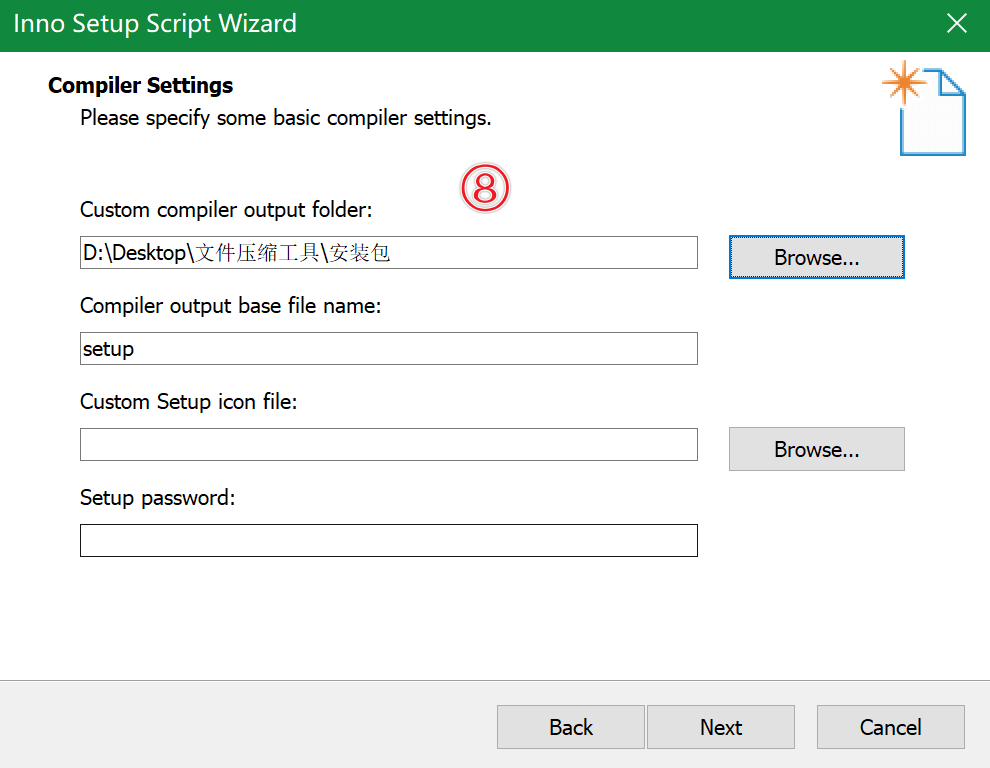990x768 pixels.
Task: Click the output base file name field
Action: [x=389, y=349]
